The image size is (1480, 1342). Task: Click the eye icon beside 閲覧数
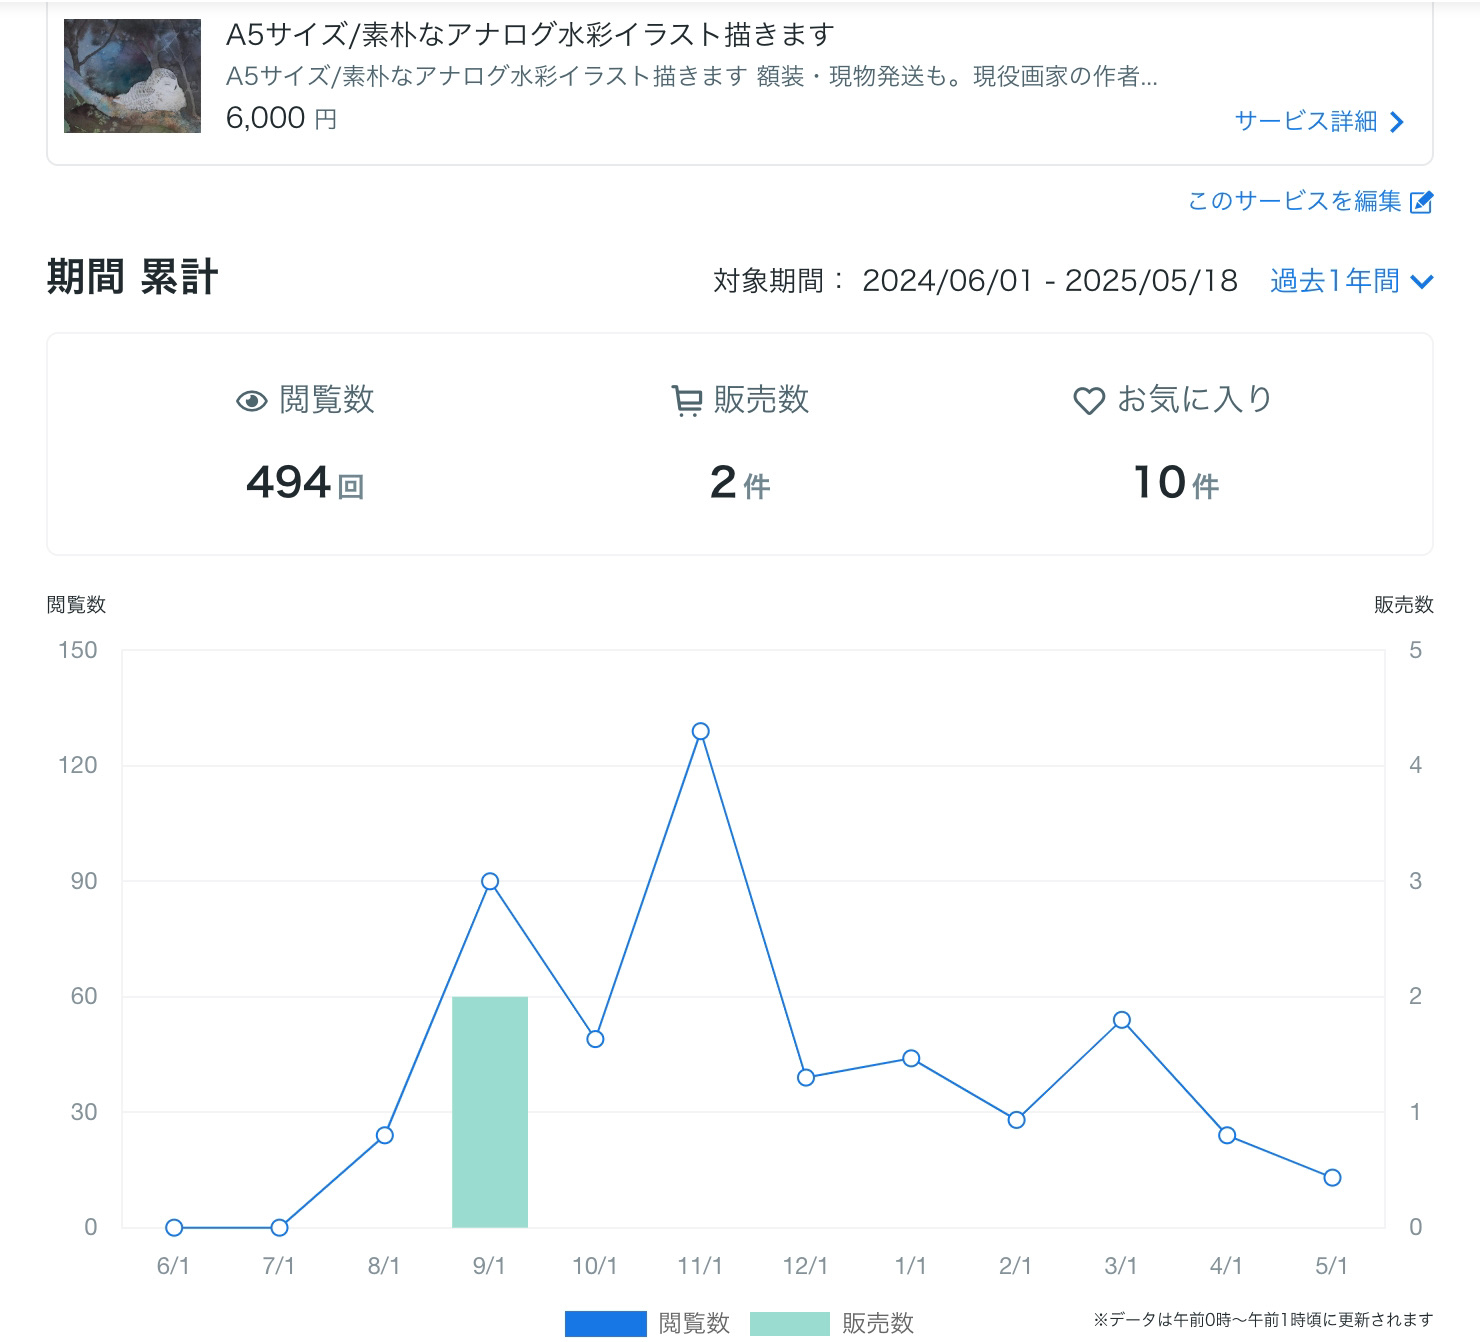[252, 400]
